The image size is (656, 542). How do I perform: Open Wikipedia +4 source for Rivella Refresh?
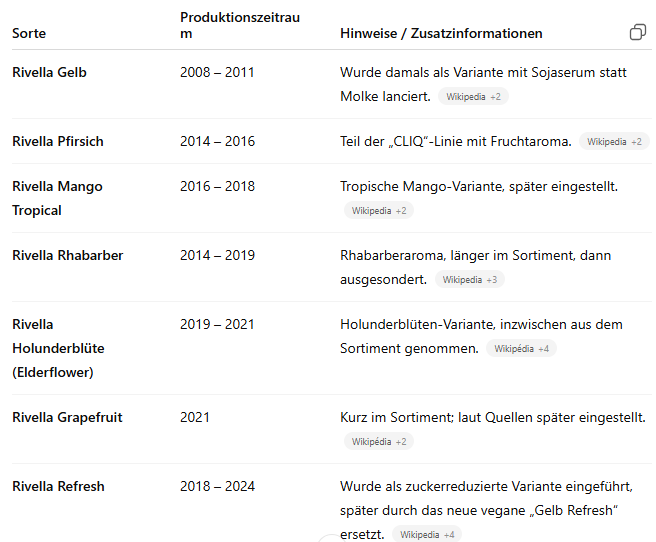click(427, 535)
